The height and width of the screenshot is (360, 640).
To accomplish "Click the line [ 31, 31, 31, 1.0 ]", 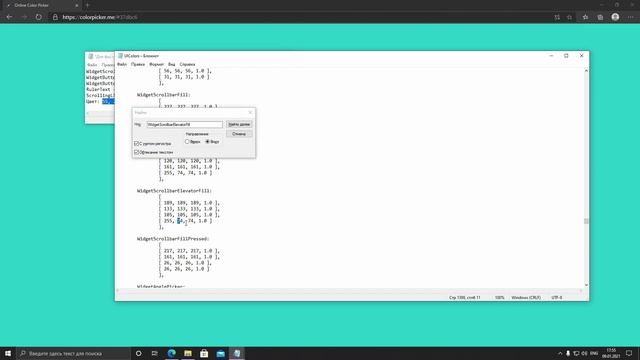I will [184, 77].
